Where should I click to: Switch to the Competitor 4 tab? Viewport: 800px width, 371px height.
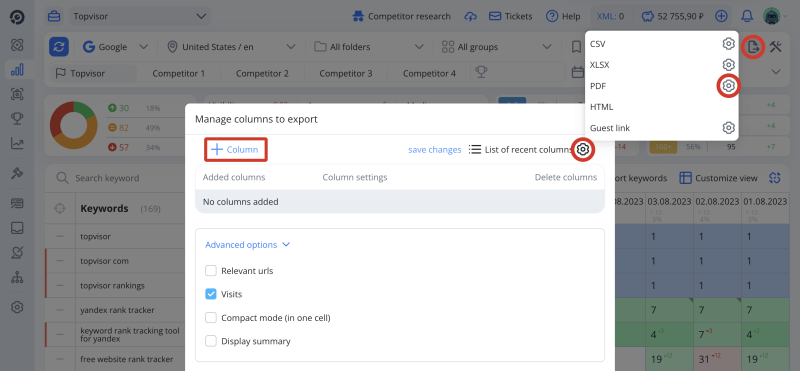(x=429, y=73)
